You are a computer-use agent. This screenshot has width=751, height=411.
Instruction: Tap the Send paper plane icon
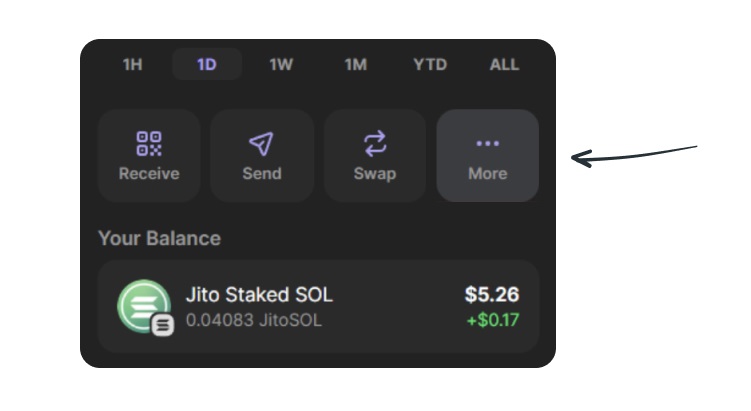(x=262, y=143)
